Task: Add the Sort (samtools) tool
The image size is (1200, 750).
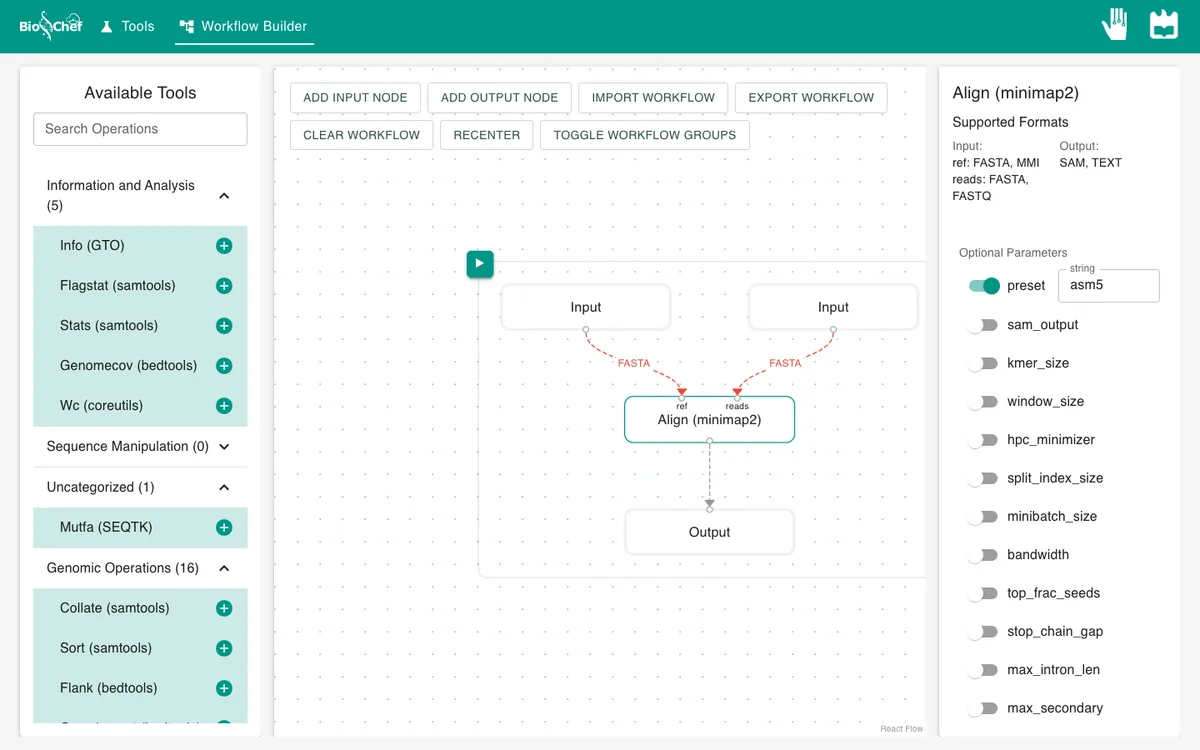Action: point(224,648)
